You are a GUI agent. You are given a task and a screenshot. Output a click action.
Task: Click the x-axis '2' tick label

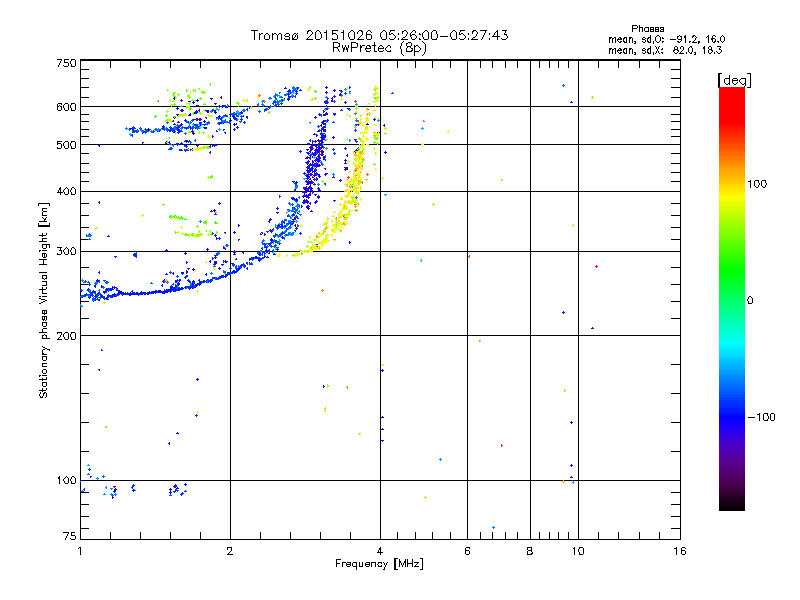(x=230, y=551)
